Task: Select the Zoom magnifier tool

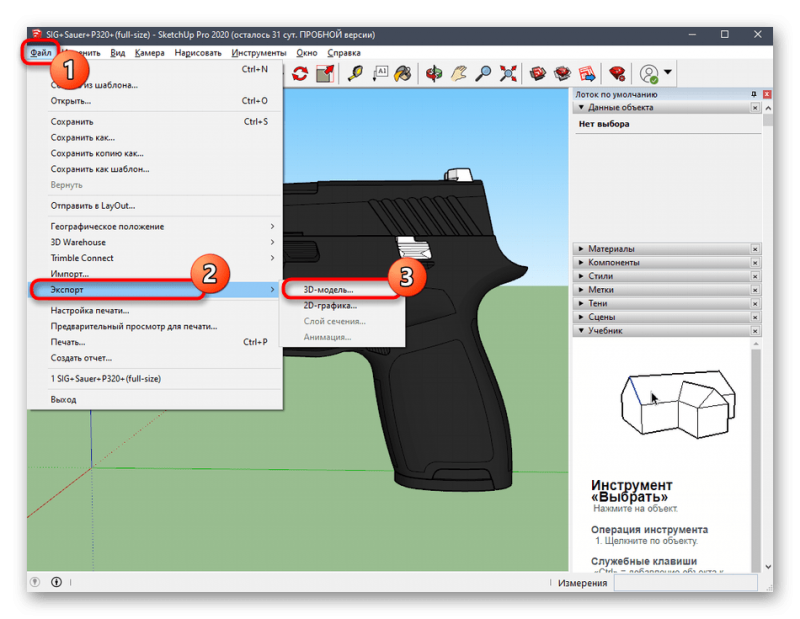Action: pyautogui.click(x=483, y=74)
